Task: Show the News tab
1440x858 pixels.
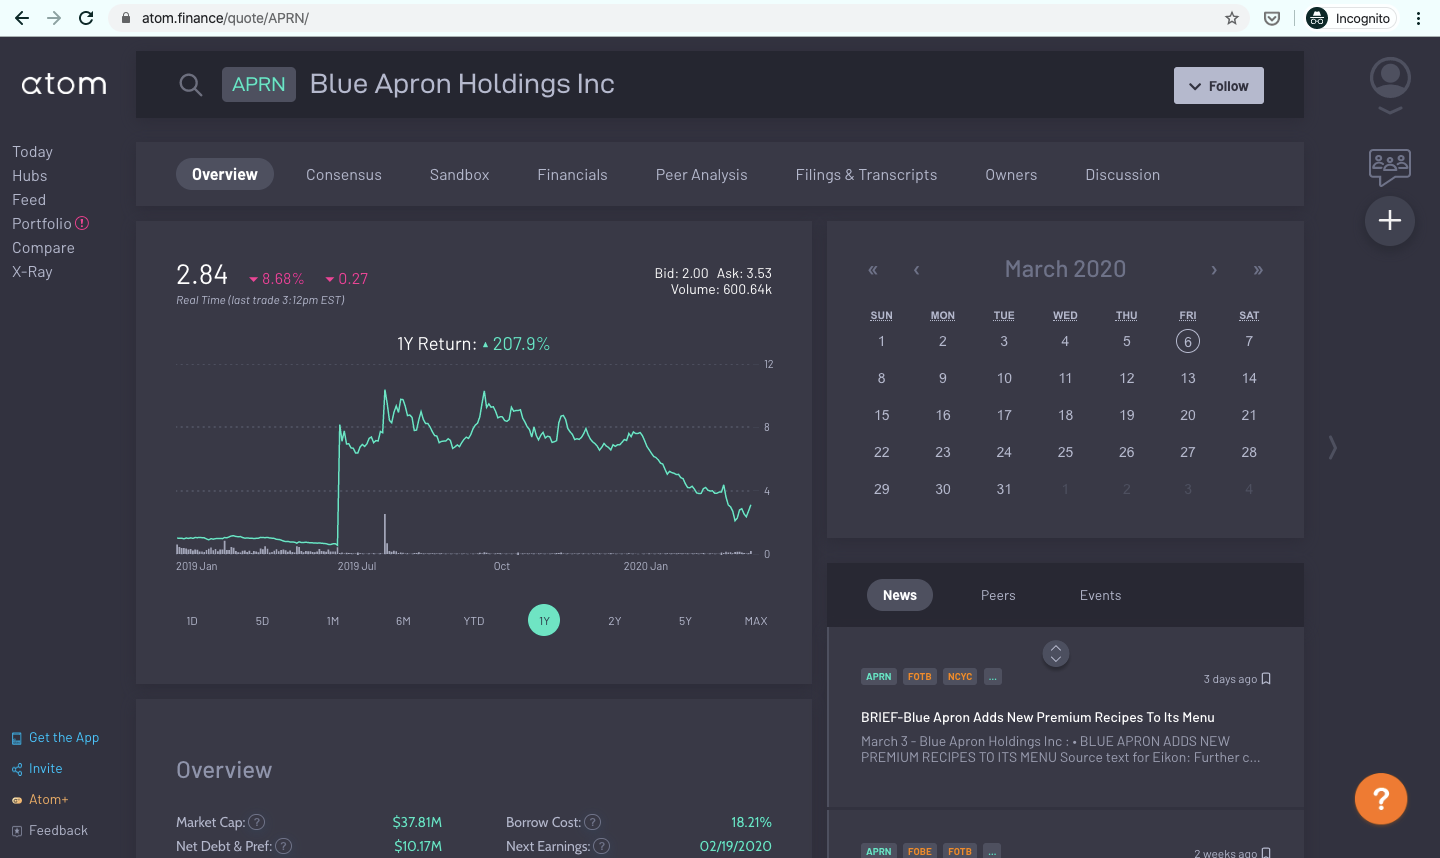Action: [900, 595]
